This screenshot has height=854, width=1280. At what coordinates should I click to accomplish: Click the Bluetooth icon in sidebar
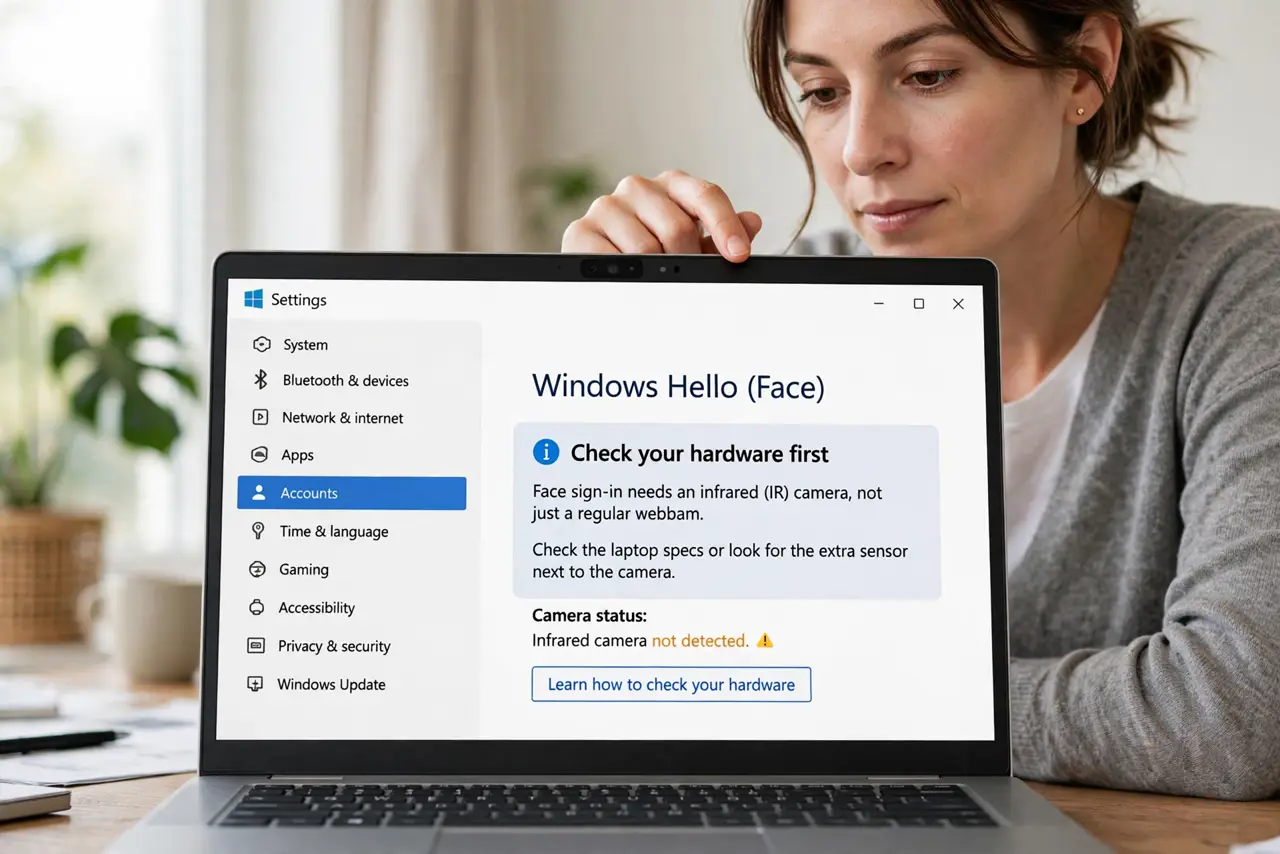[x=260, y=380]
